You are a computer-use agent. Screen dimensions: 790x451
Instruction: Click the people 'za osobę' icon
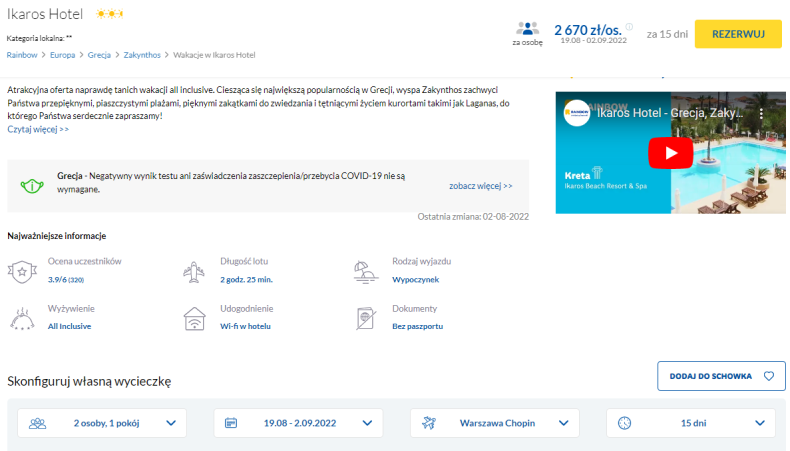tap(528, 29)
